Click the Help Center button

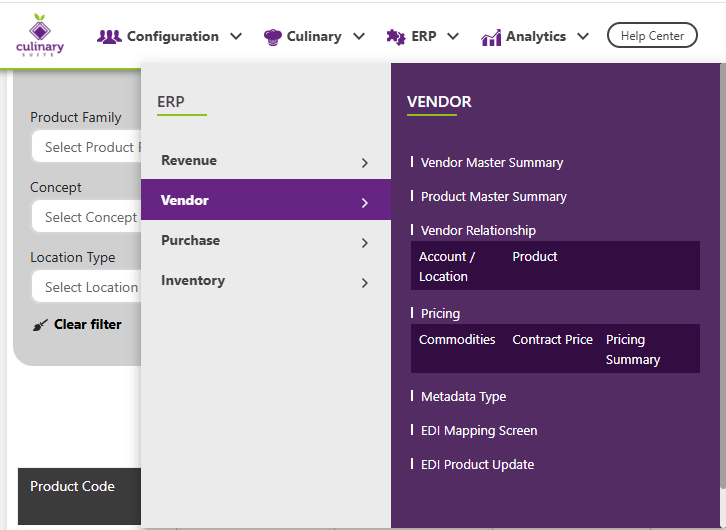click(x=652, y=35)
